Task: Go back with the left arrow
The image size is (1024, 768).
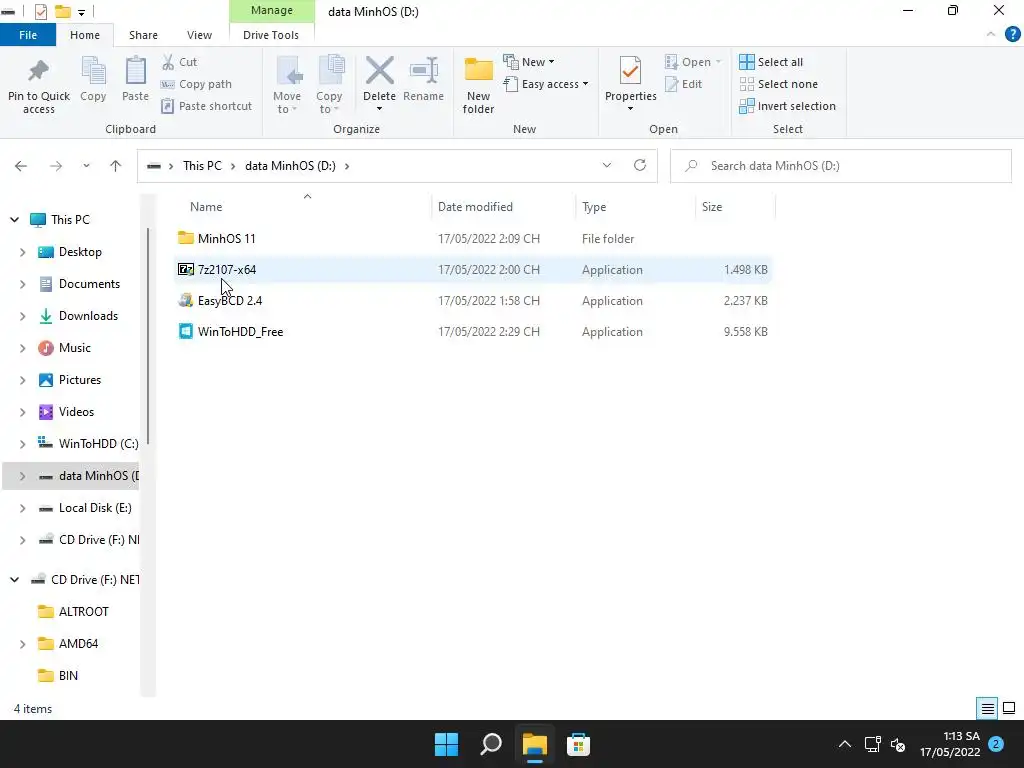Action: 21,166
